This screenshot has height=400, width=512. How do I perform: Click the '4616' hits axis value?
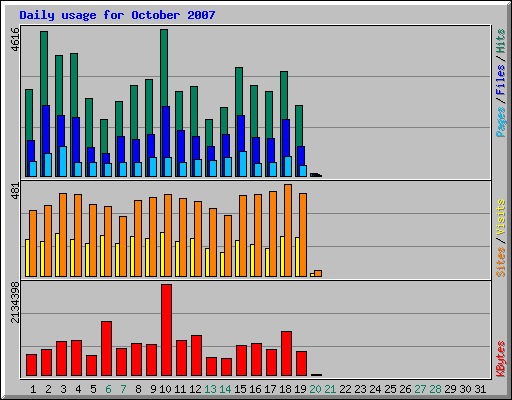[x=15, y=39]
